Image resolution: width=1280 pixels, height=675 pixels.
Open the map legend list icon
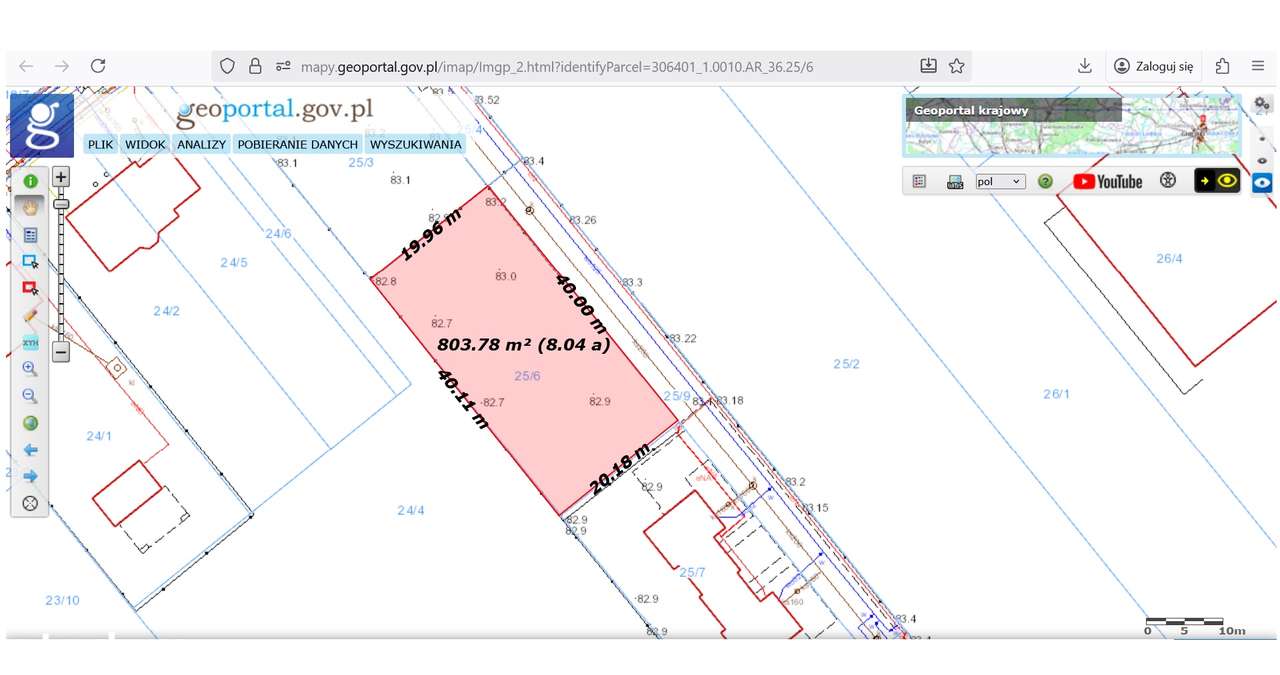919,182
